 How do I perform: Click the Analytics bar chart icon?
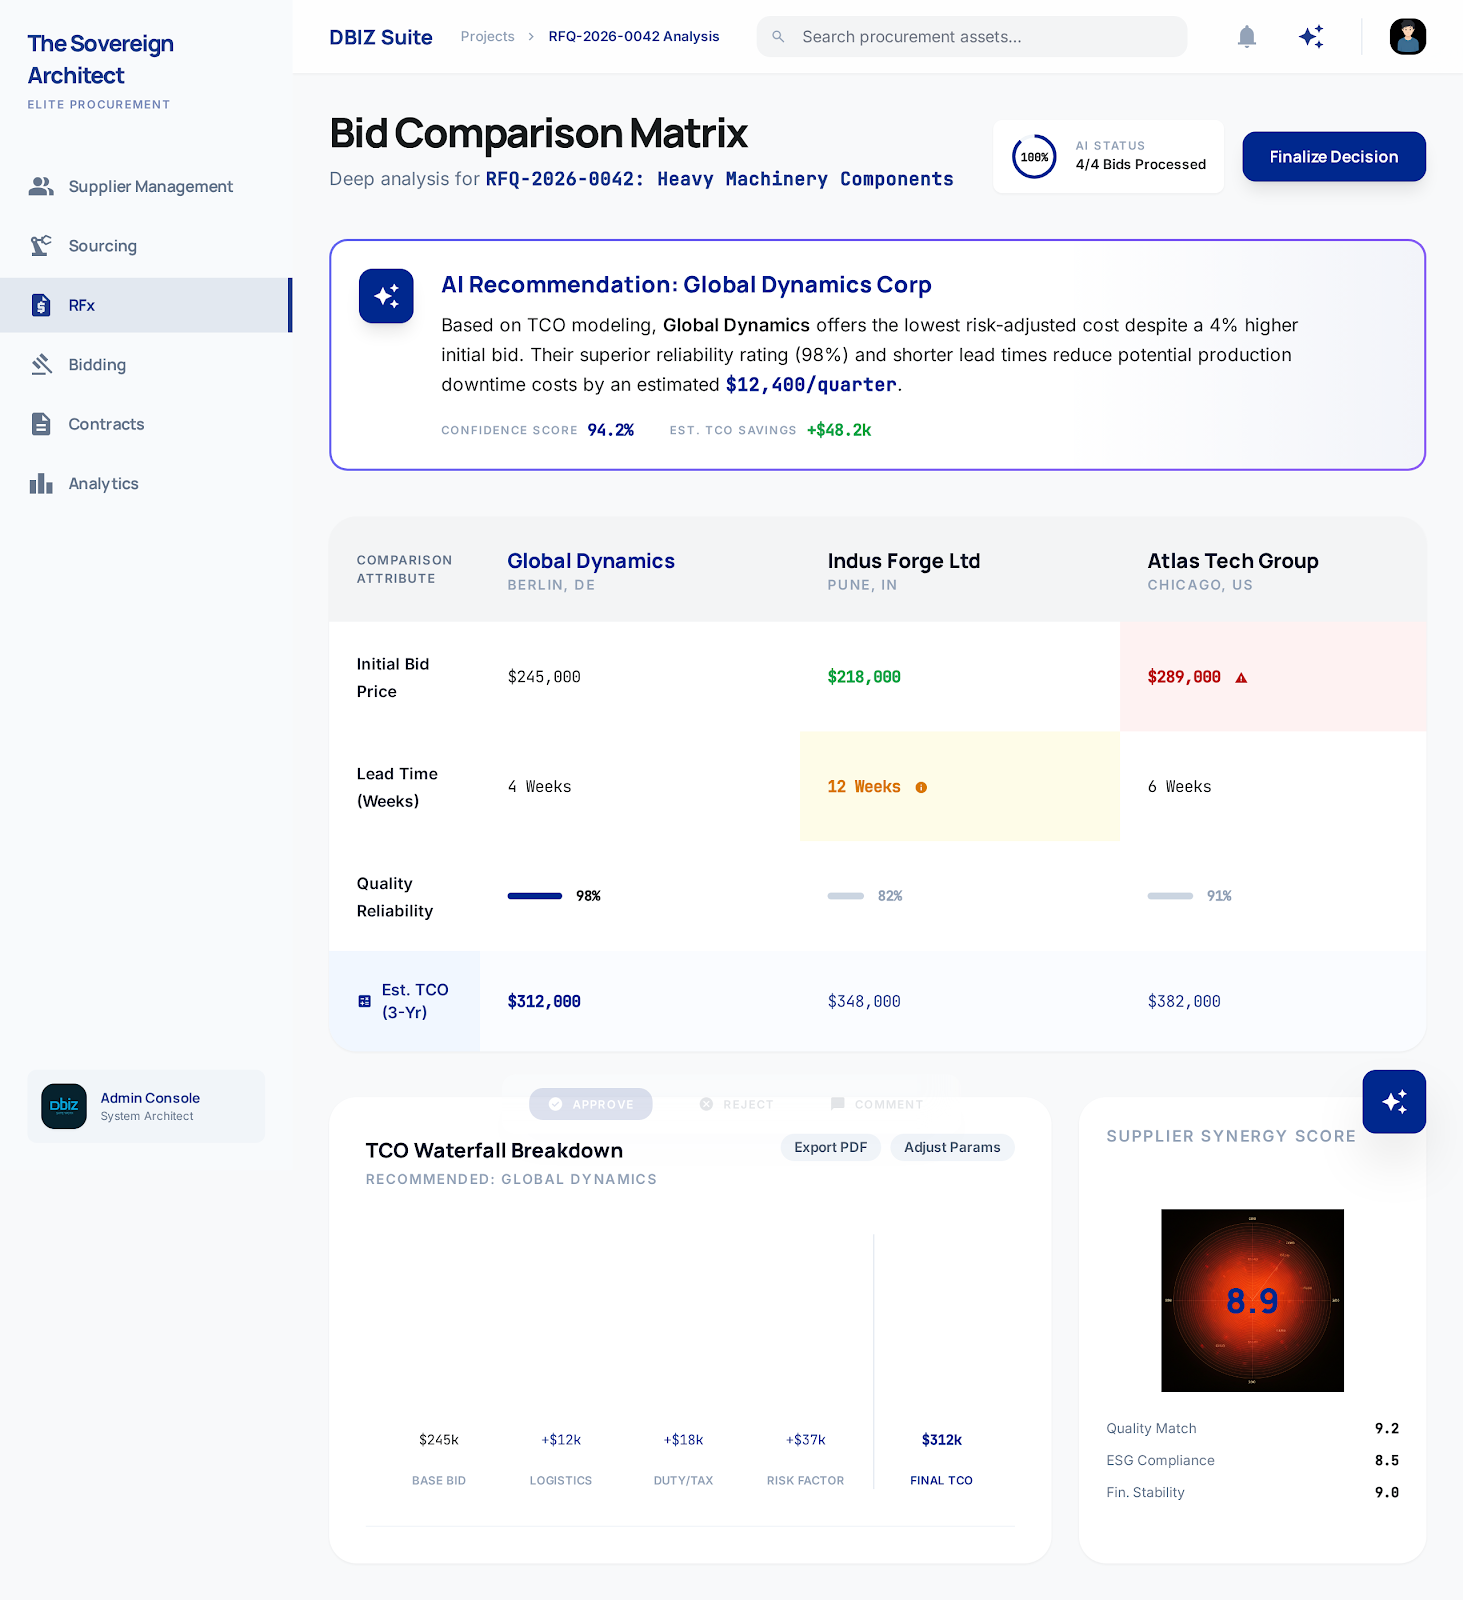pos(41,484)
